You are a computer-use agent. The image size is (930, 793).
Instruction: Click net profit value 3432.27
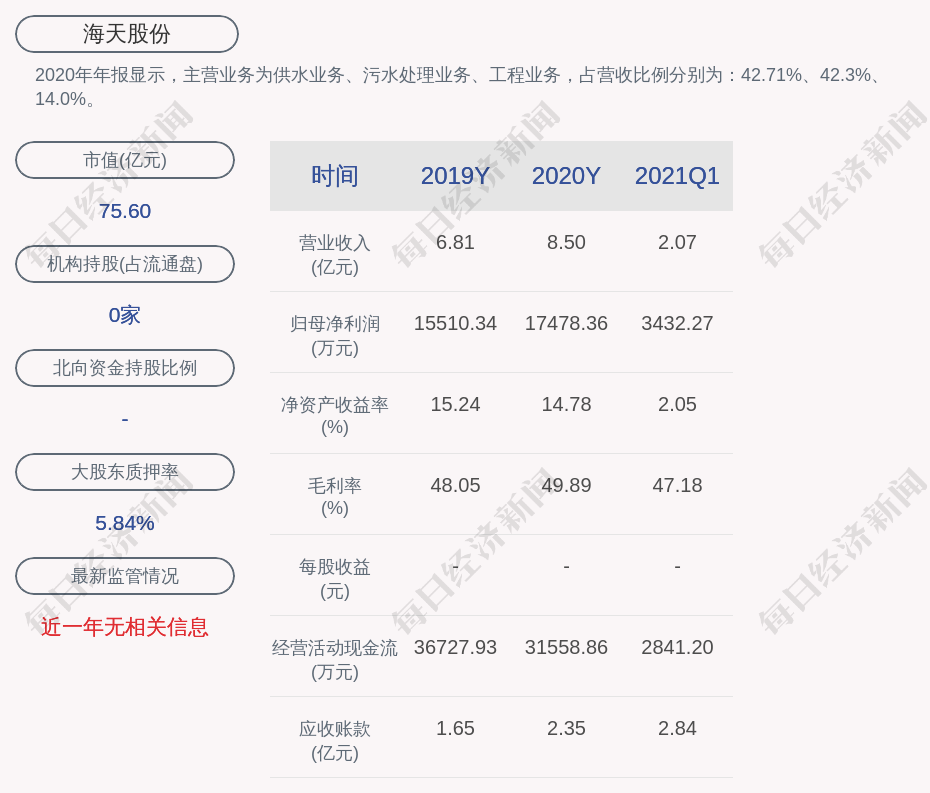tap(677, 323)
